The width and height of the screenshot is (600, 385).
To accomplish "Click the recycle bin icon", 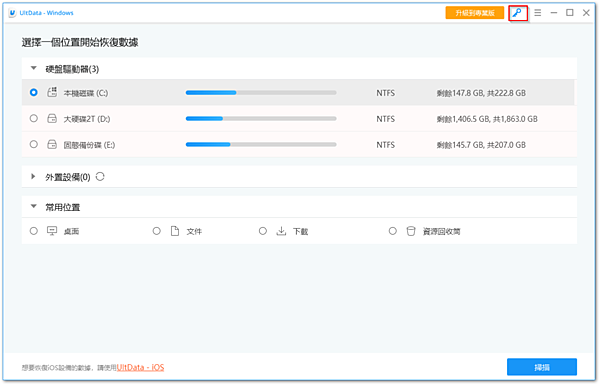I will pyautogui.click(x=411, y=231).
